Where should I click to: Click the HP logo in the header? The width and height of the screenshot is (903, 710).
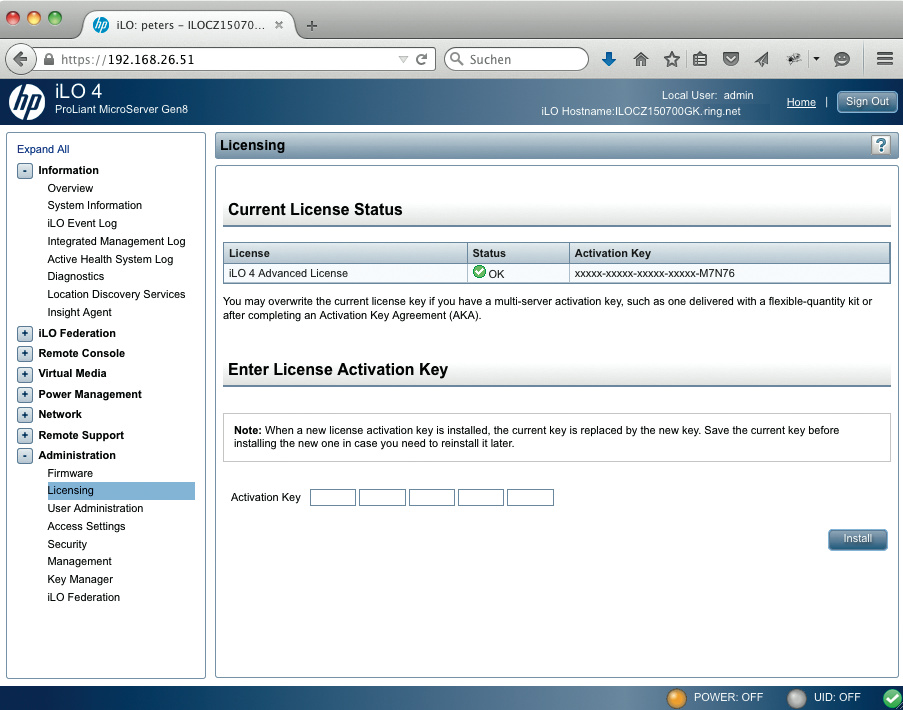(27, 102)
